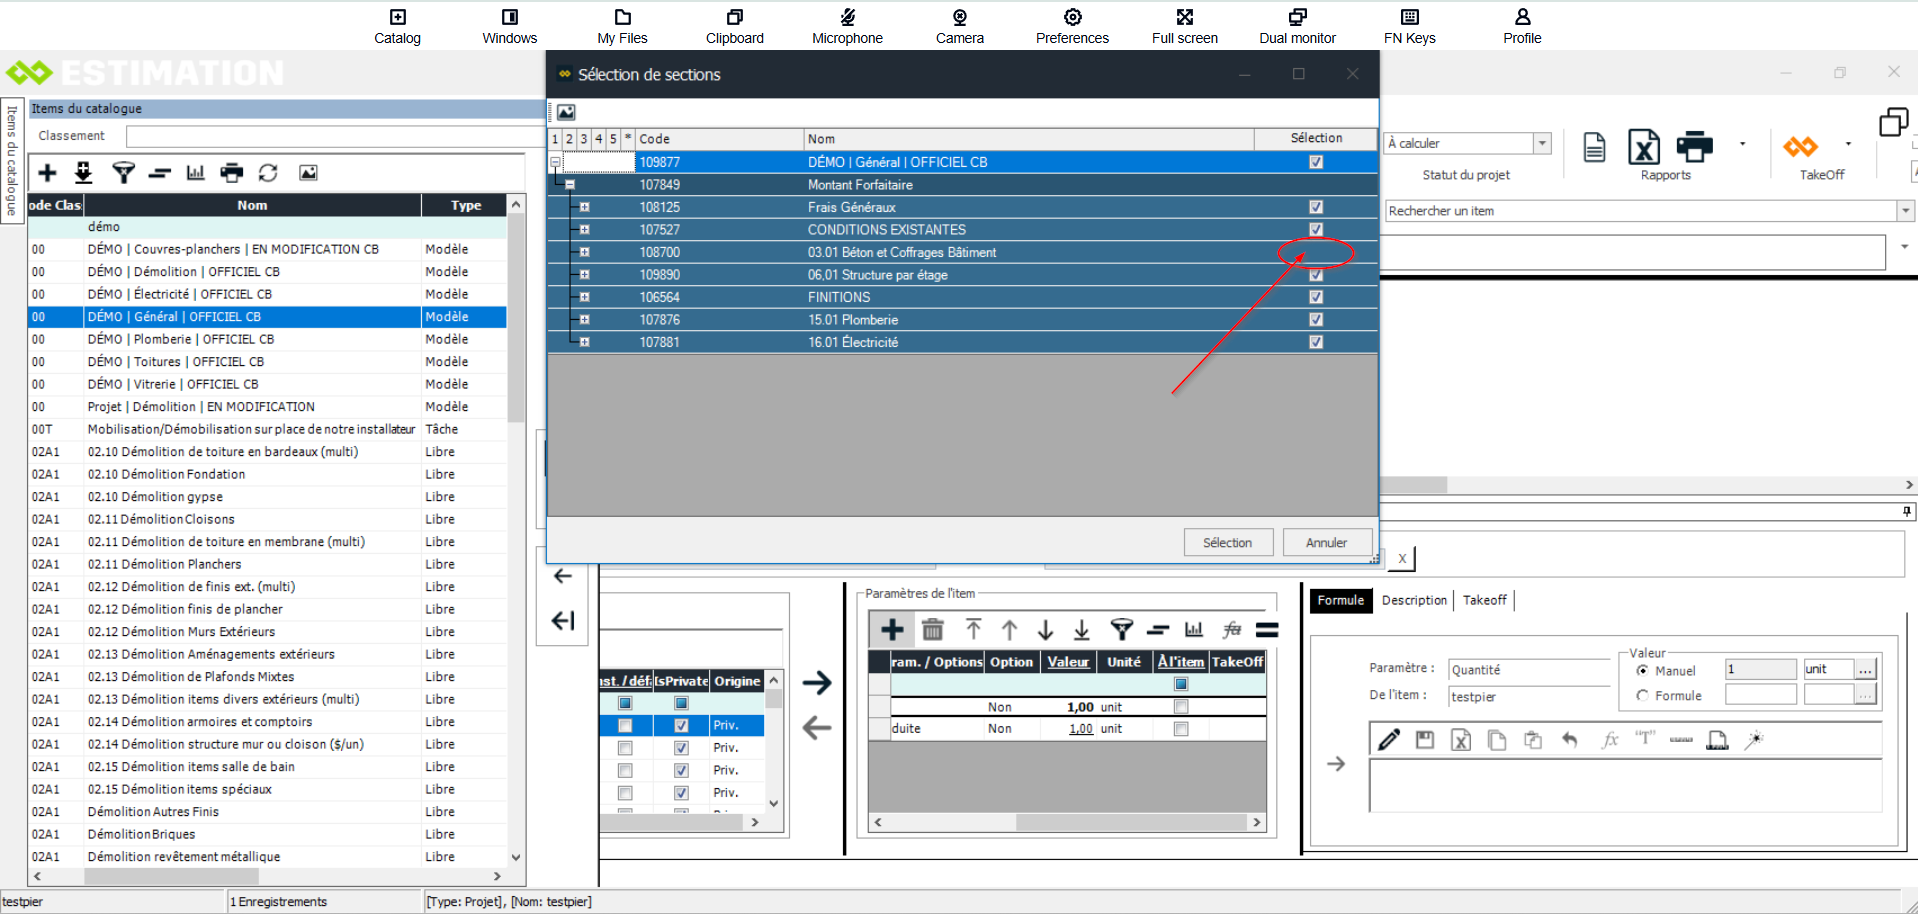Open the Rechercher un item dropdown

(1905, 211)
